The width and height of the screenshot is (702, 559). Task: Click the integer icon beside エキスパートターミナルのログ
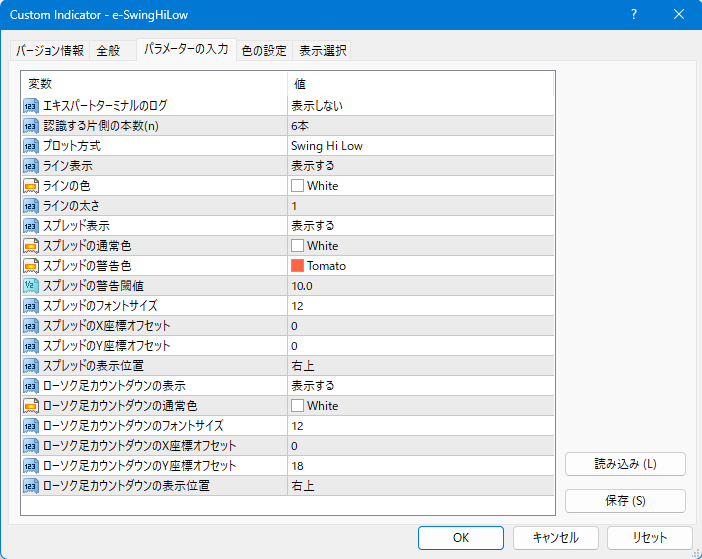(30, 106)
